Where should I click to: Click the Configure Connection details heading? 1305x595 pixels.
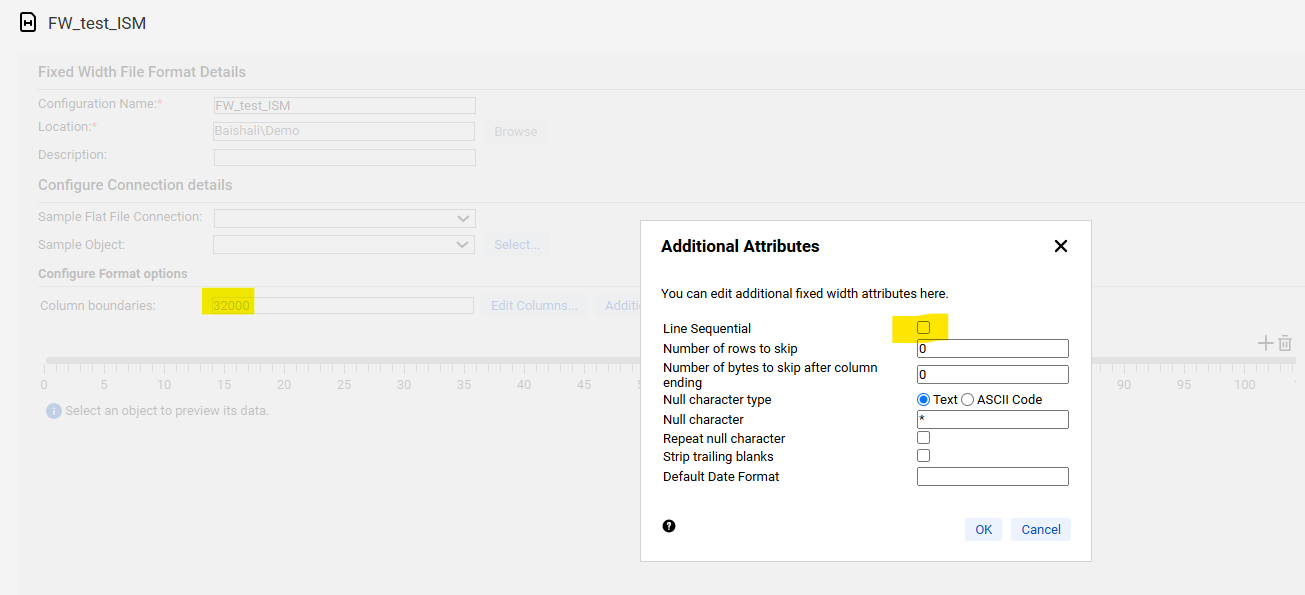(x=135, y=185)
